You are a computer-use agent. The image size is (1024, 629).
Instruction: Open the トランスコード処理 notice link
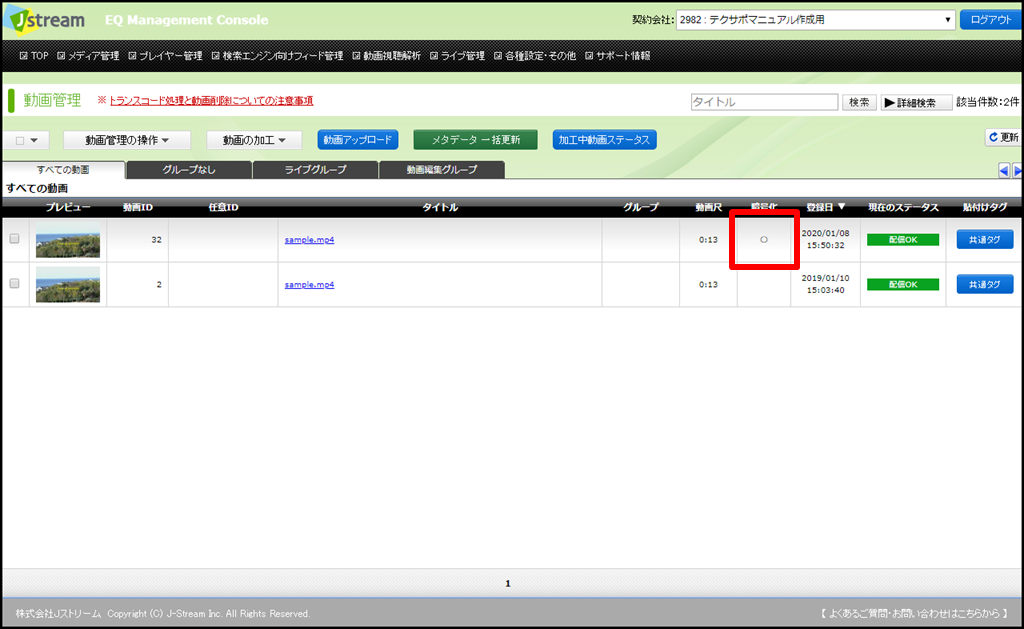point(211,101)
